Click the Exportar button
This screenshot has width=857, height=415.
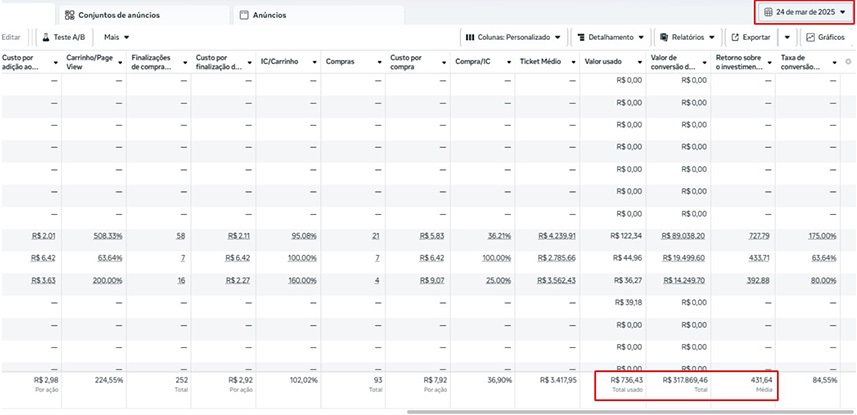tap(751, 37)
